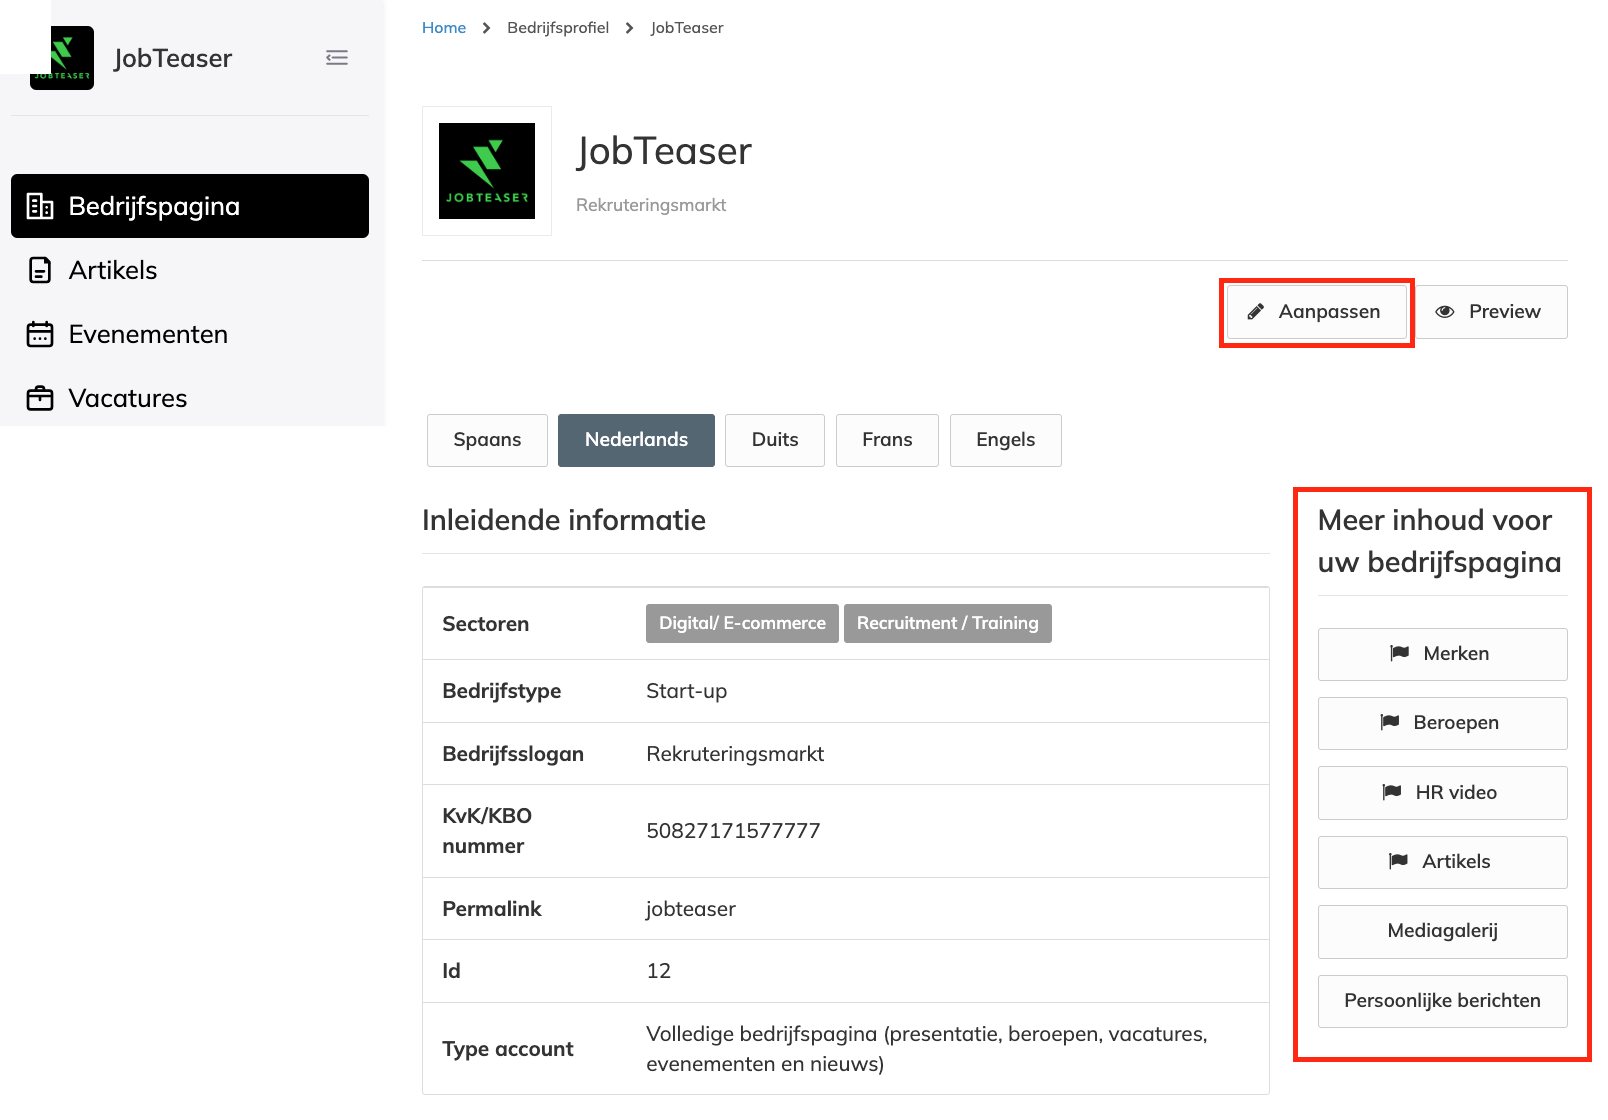
Task: Open the Artikels button in the right panel
Action: coord(1442,862)
